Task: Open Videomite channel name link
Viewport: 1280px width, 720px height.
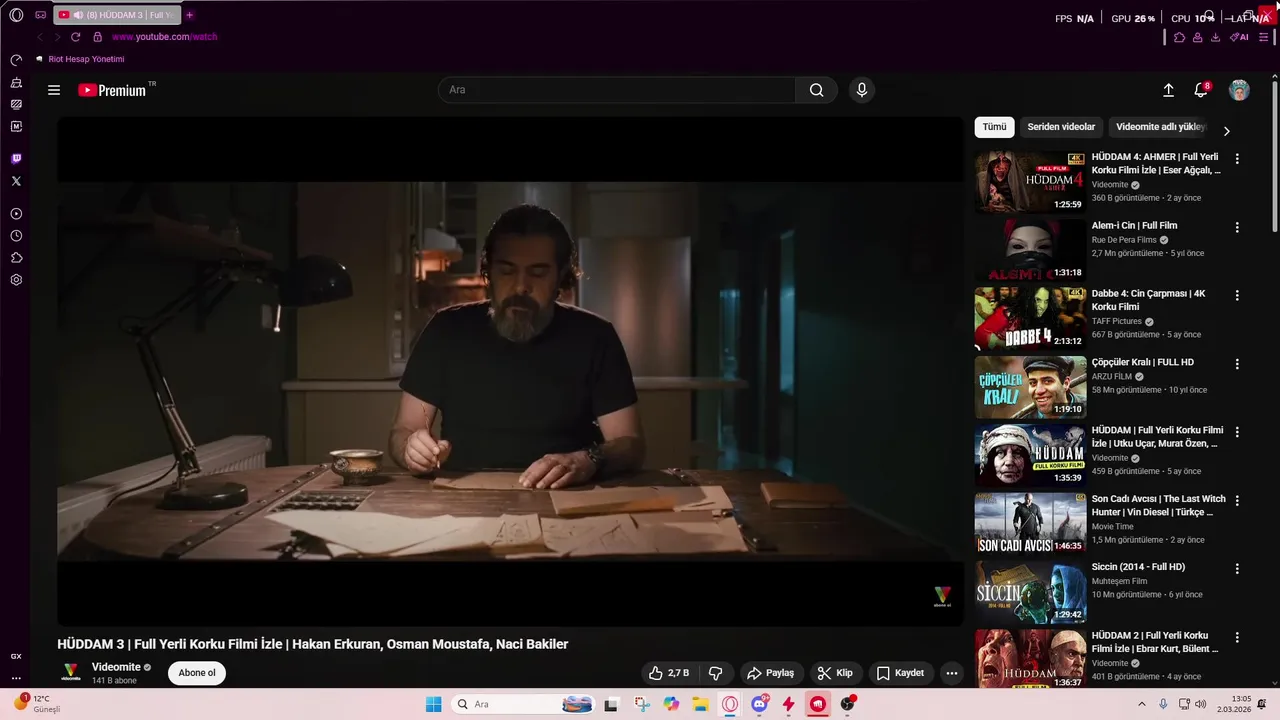Action: coord(116,667)
